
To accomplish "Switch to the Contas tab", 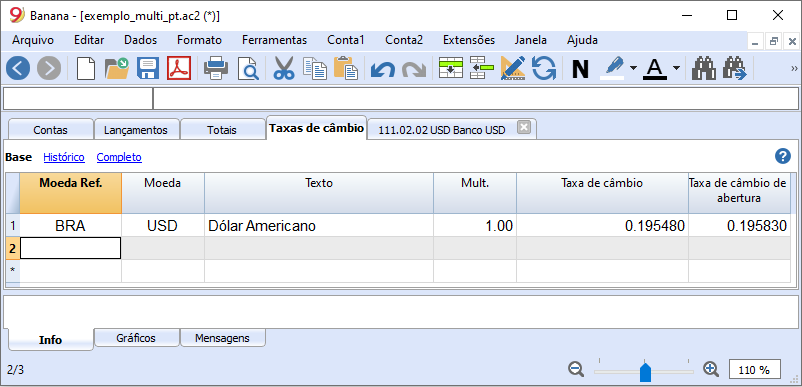I will pos(50,130).
